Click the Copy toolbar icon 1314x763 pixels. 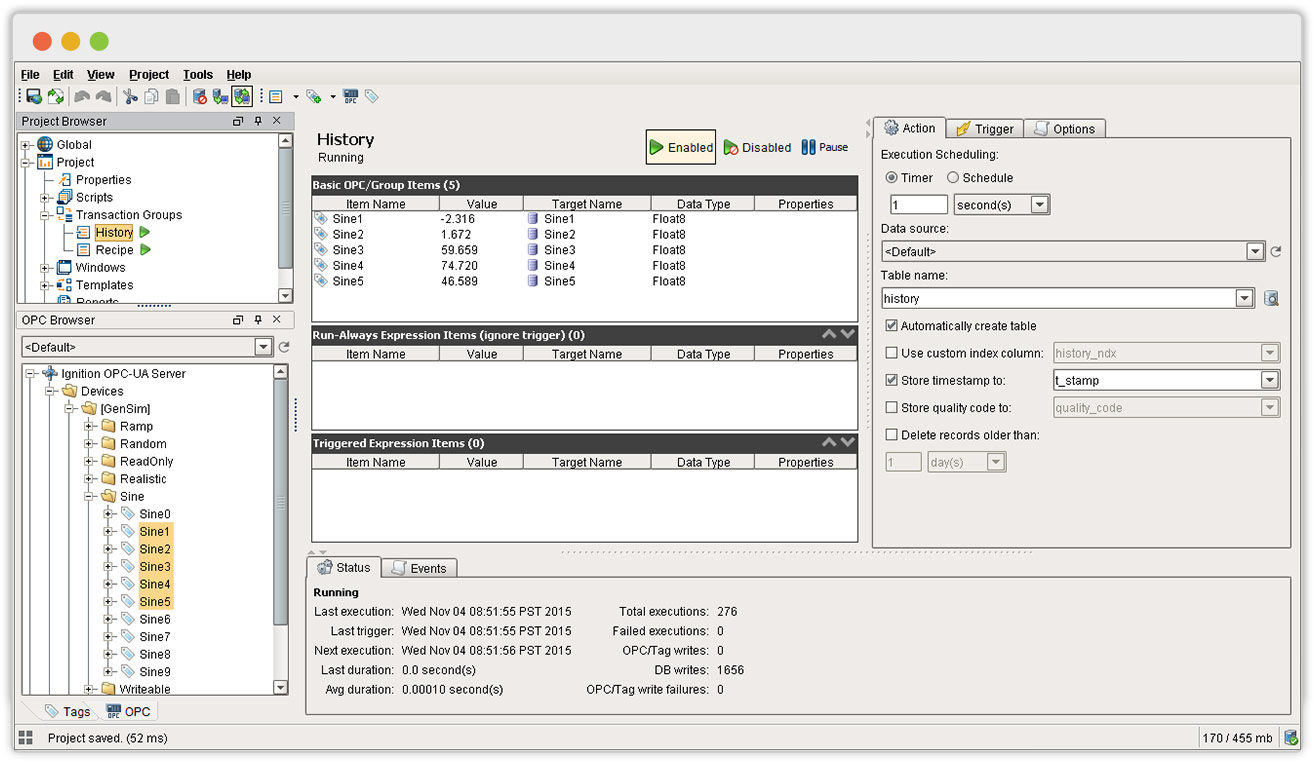[x=151, y=96]
